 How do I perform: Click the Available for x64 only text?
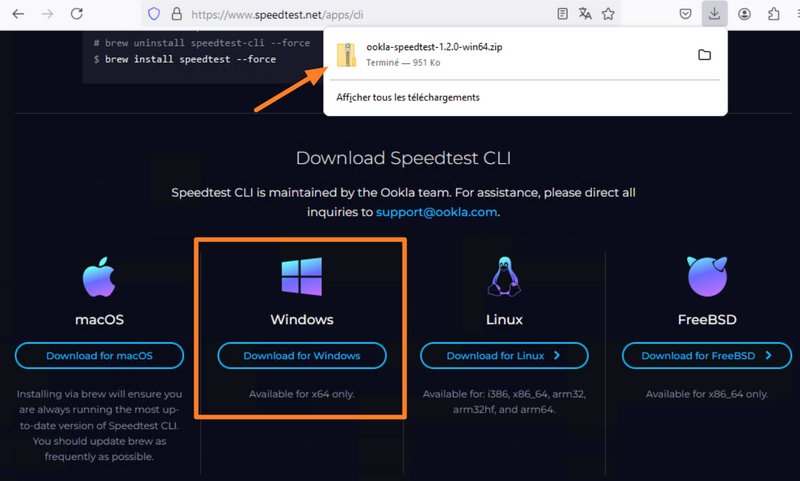(302, 394)
